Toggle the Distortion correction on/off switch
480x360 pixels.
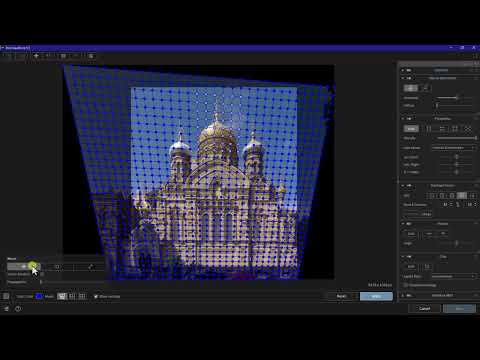409,78
